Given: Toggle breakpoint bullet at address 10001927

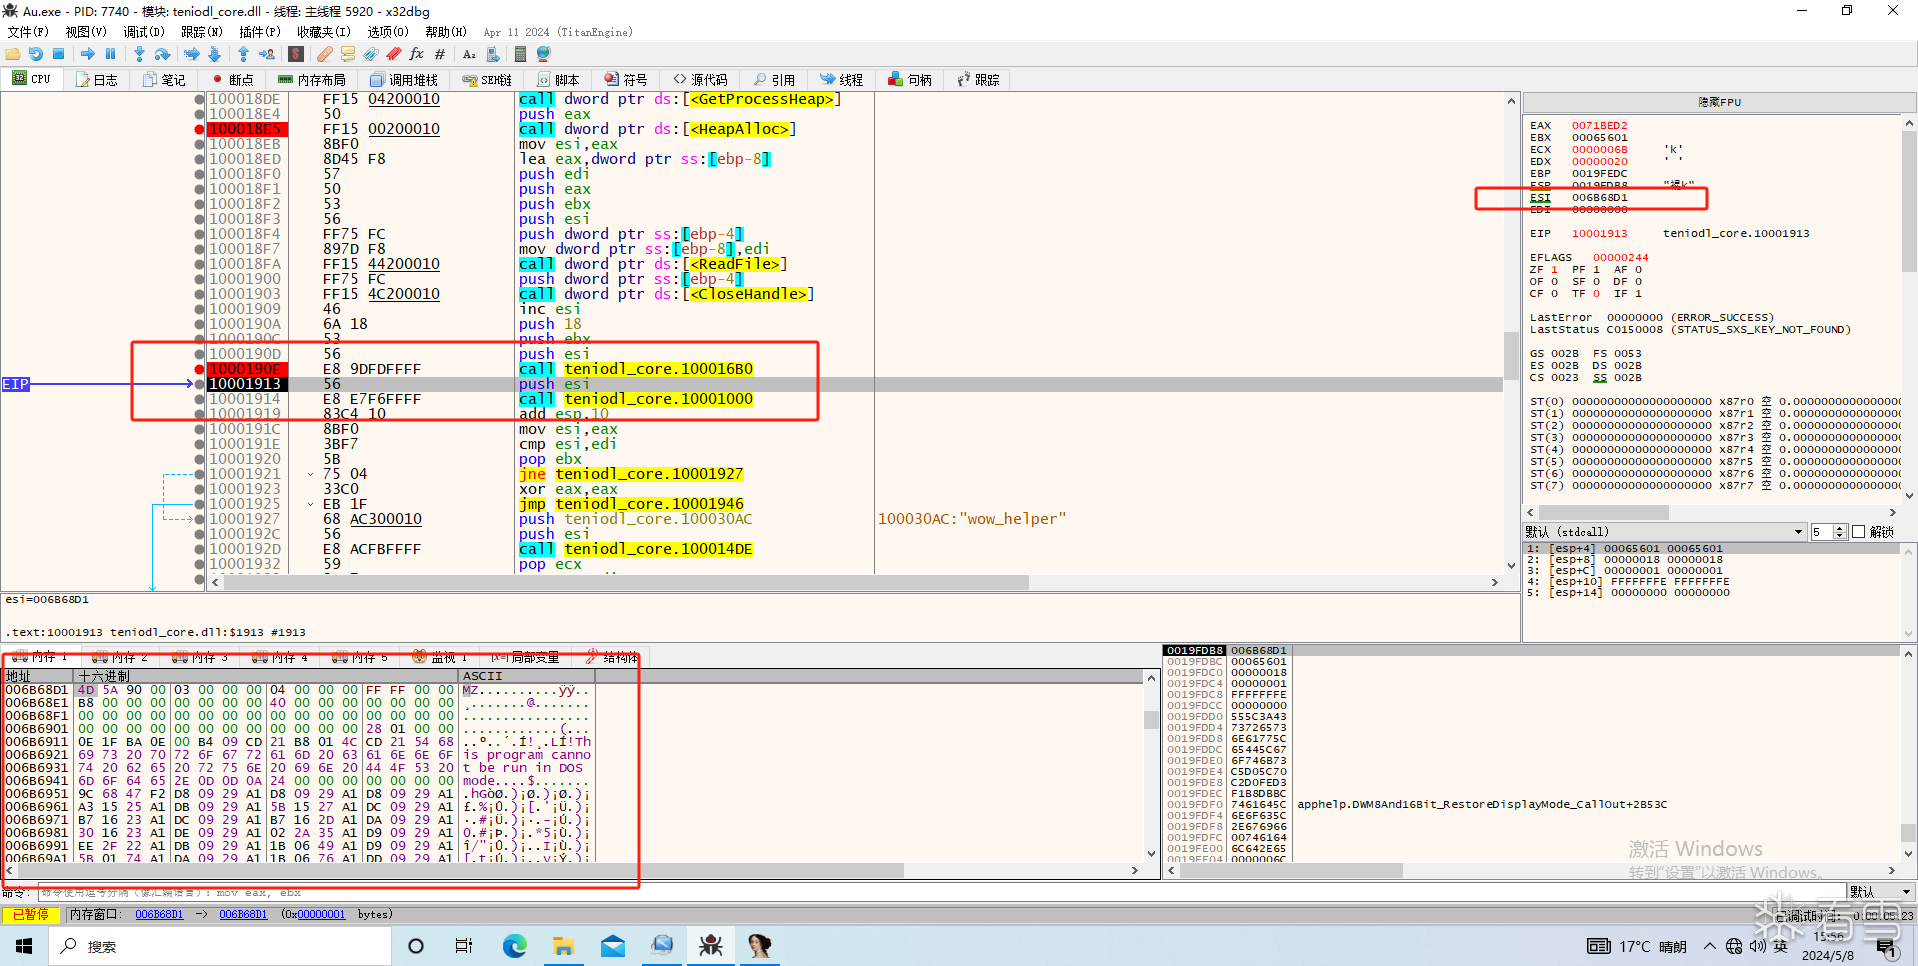Looking at the screenshot, I should coord(200,519).
